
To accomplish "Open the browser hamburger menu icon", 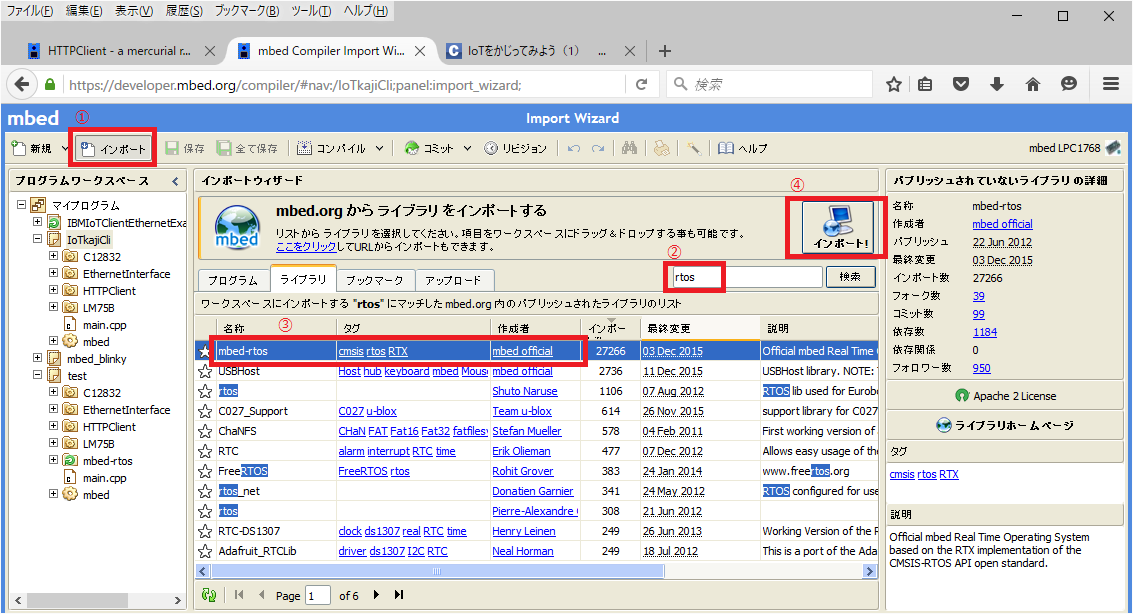I will [x=1111, y=85].
